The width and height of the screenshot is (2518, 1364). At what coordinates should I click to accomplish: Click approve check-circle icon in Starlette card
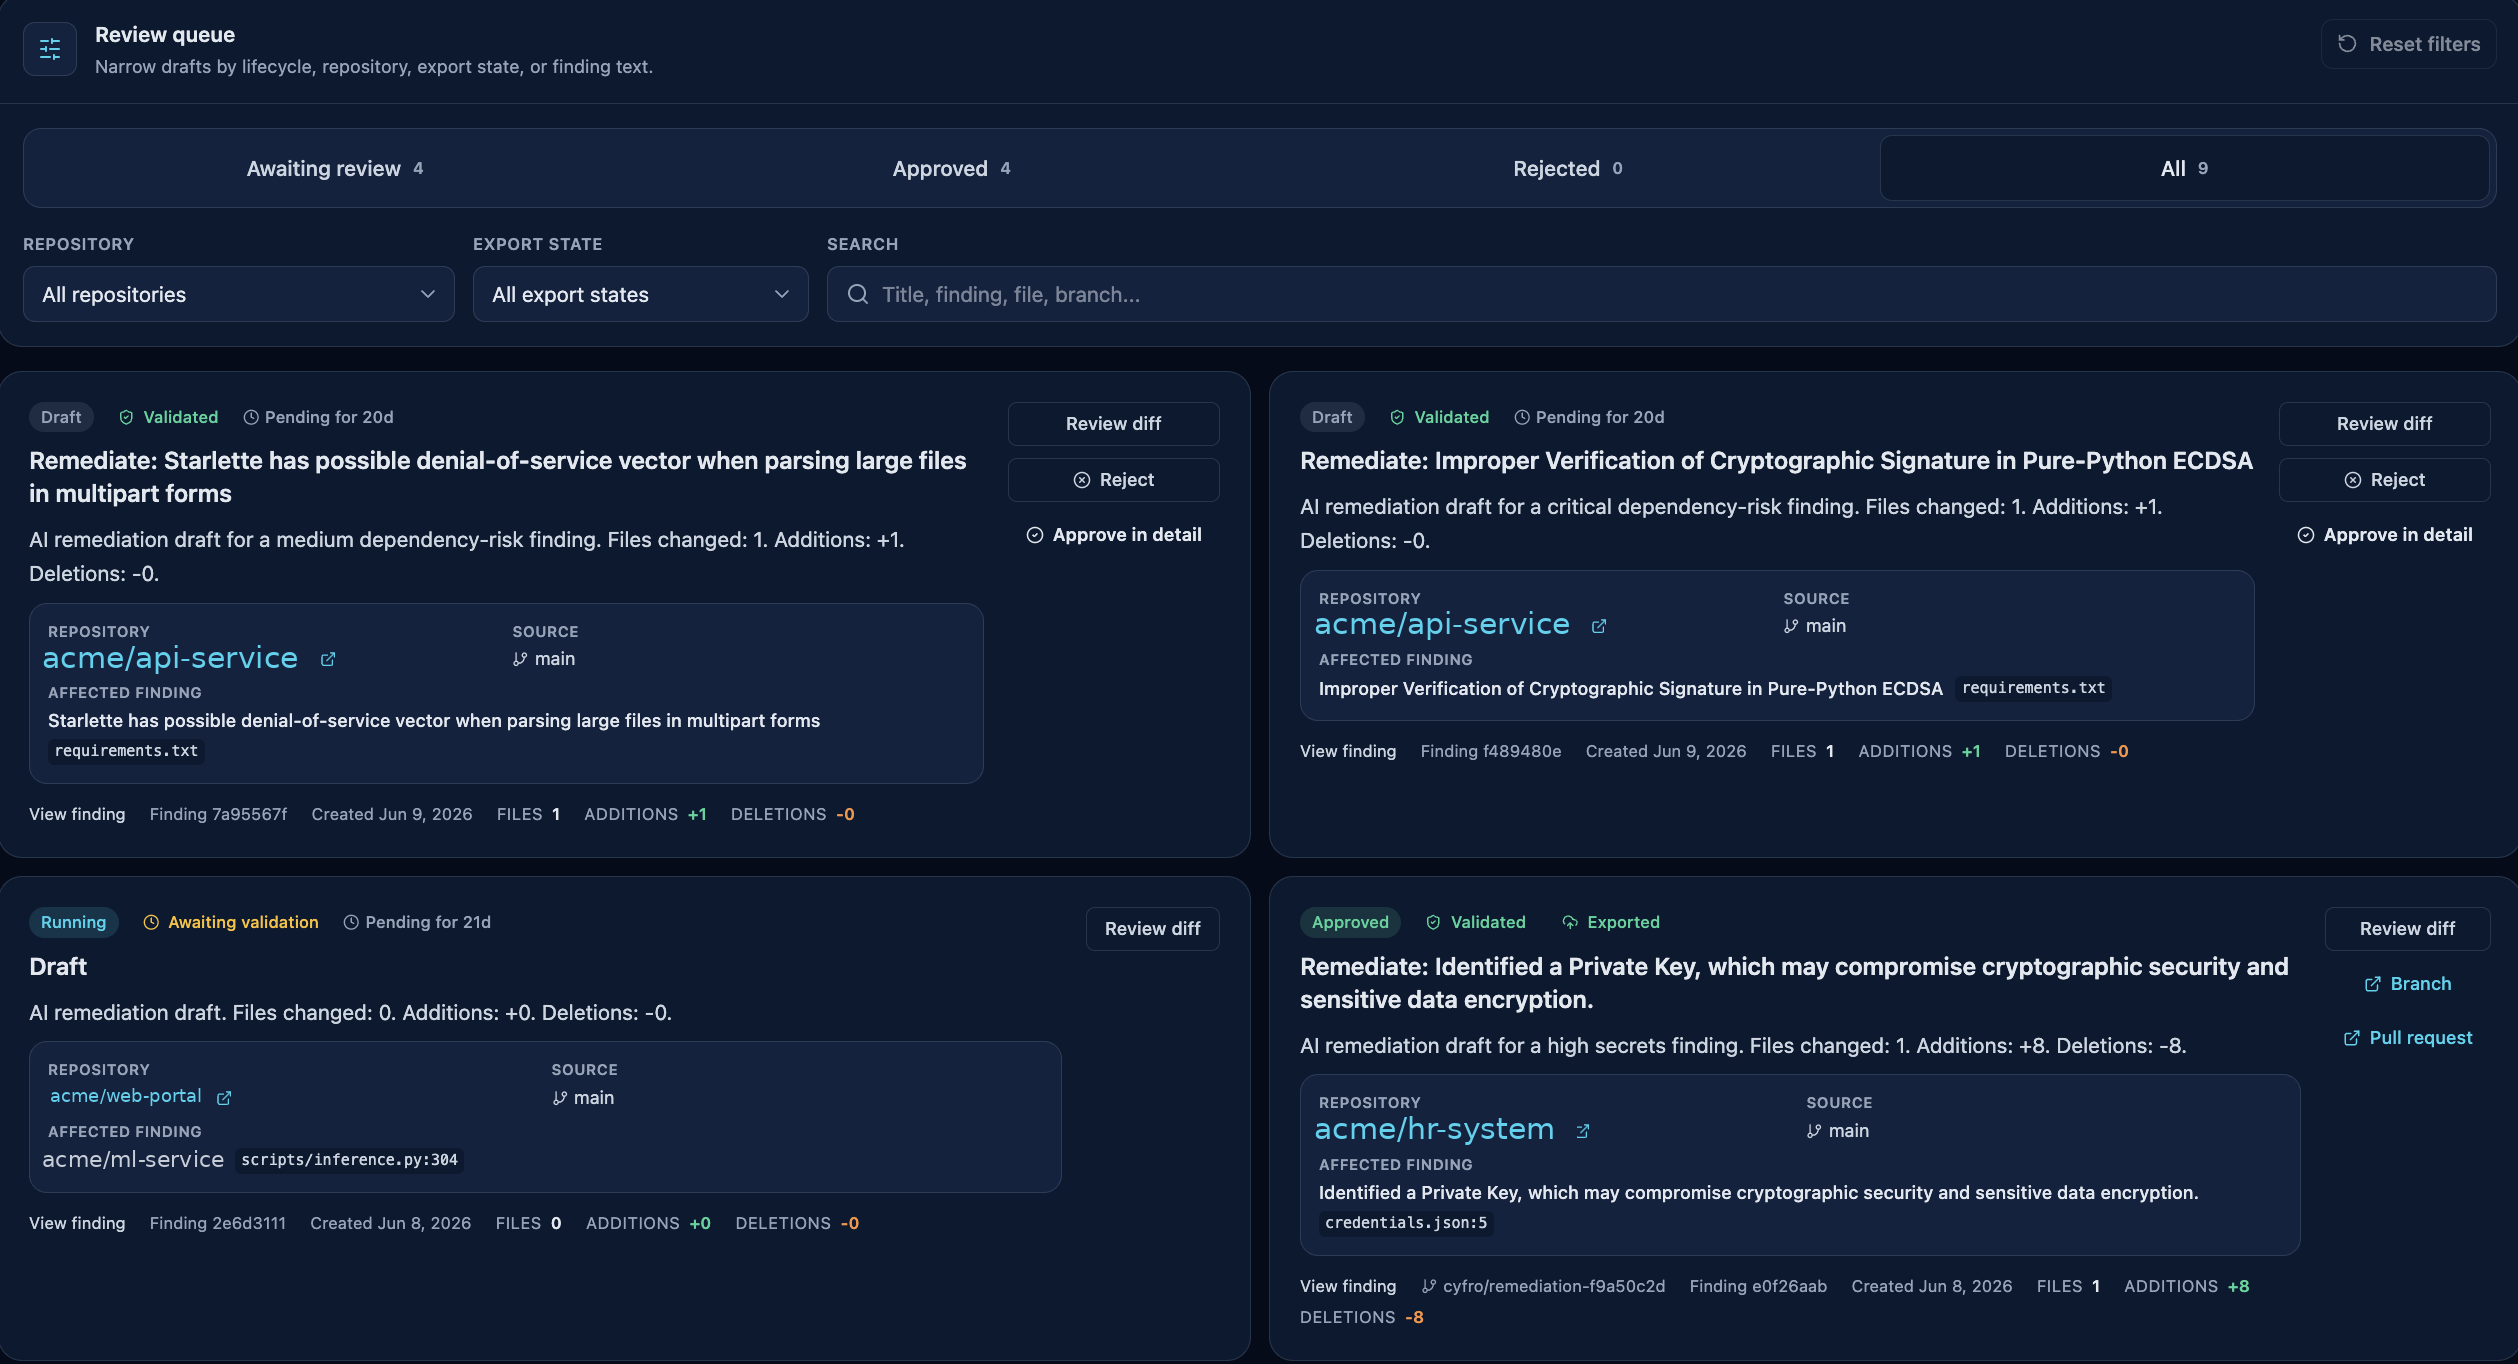tap(1035, 535)
